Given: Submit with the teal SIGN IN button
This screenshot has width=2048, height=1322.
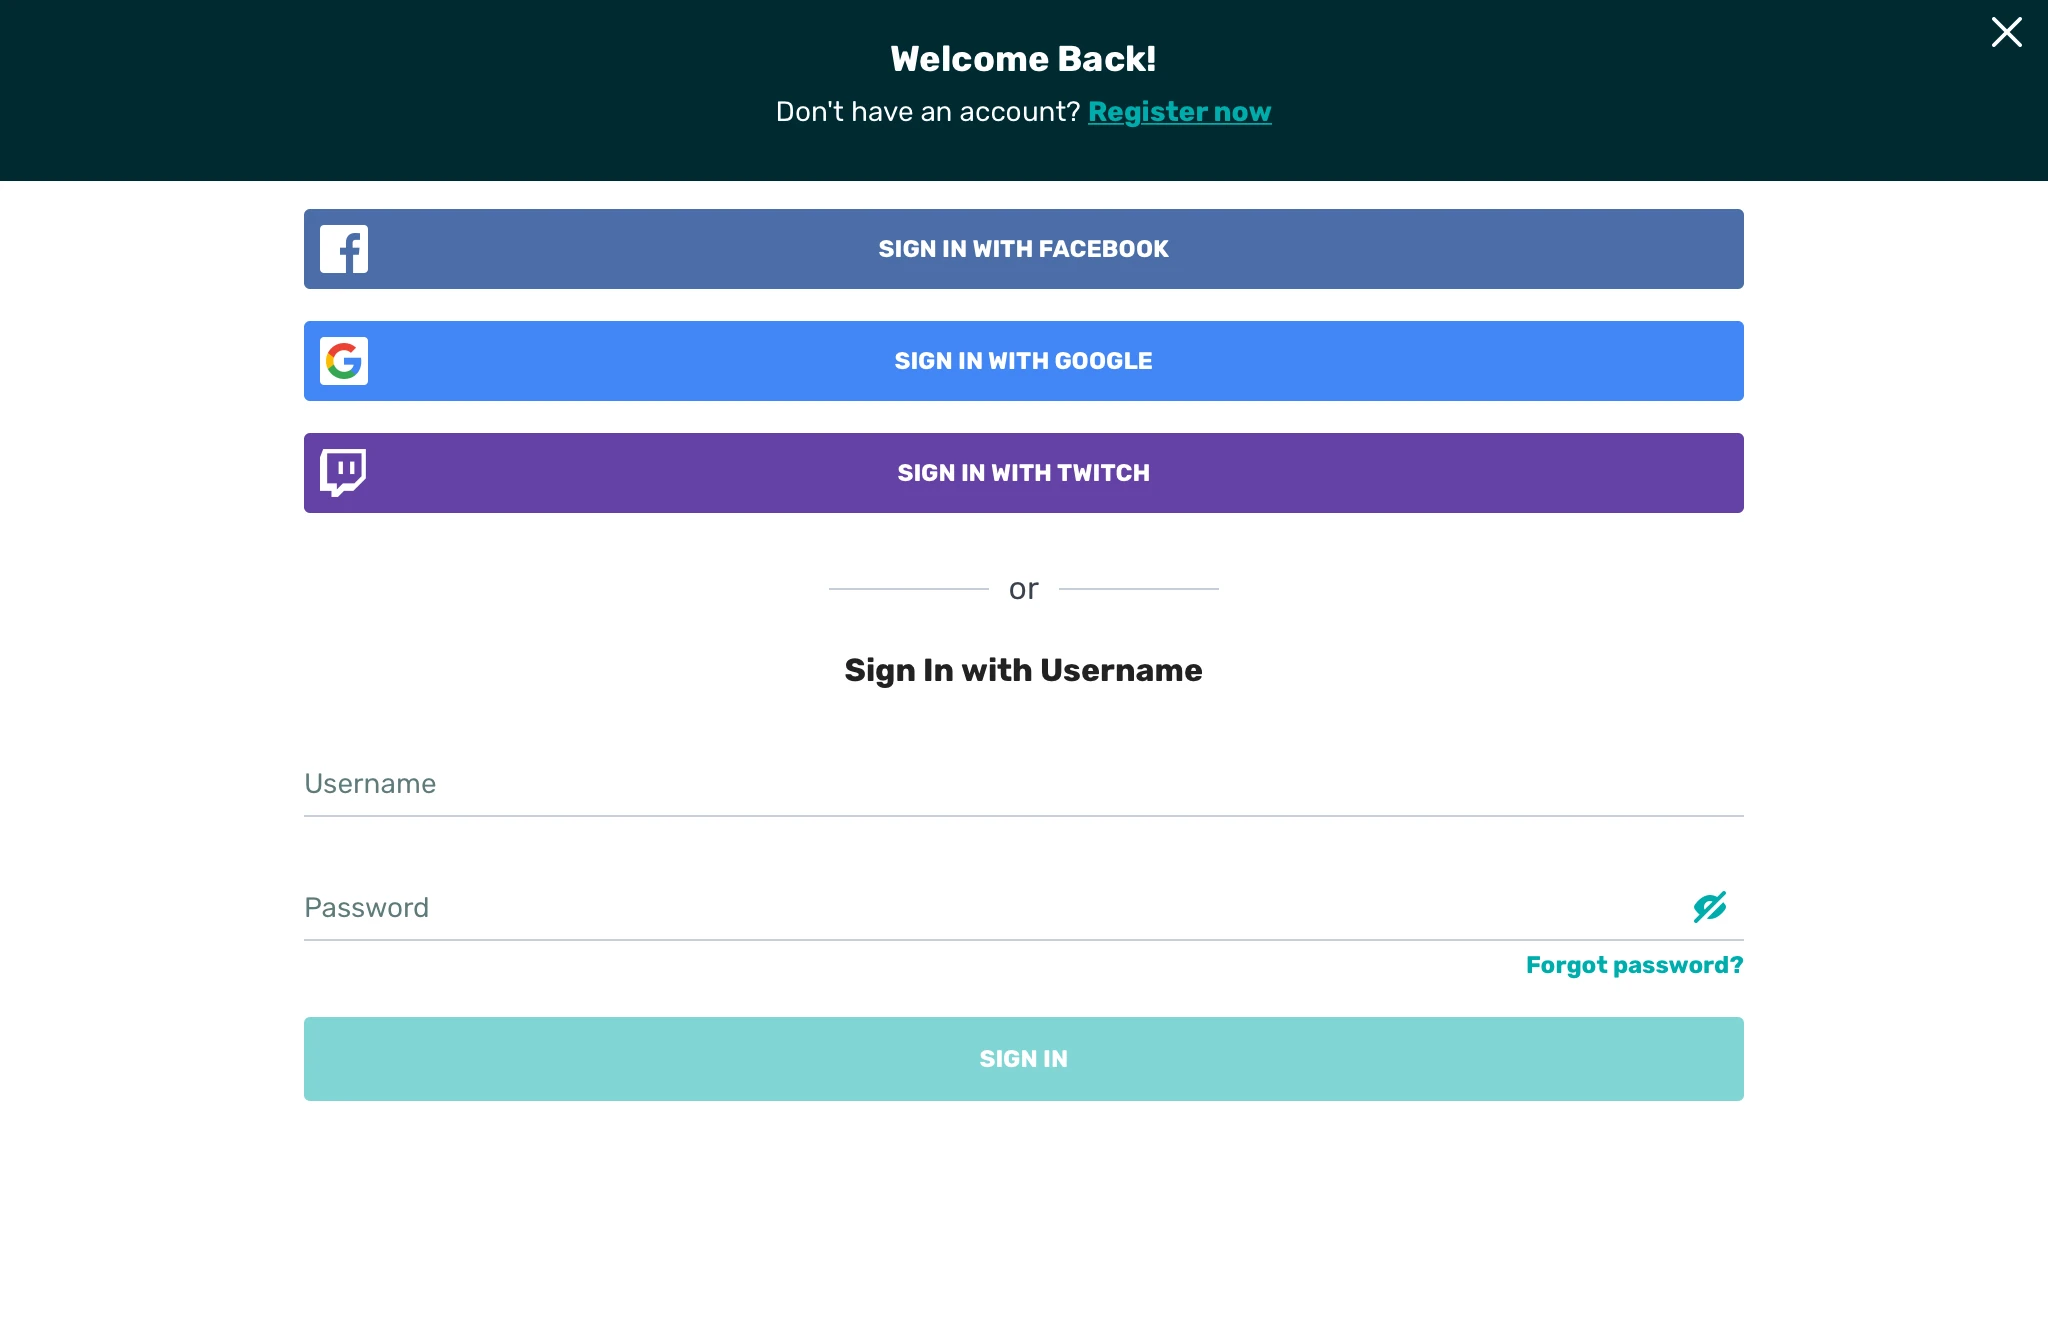Looking at the screenshot, I should point(1024,1059).
